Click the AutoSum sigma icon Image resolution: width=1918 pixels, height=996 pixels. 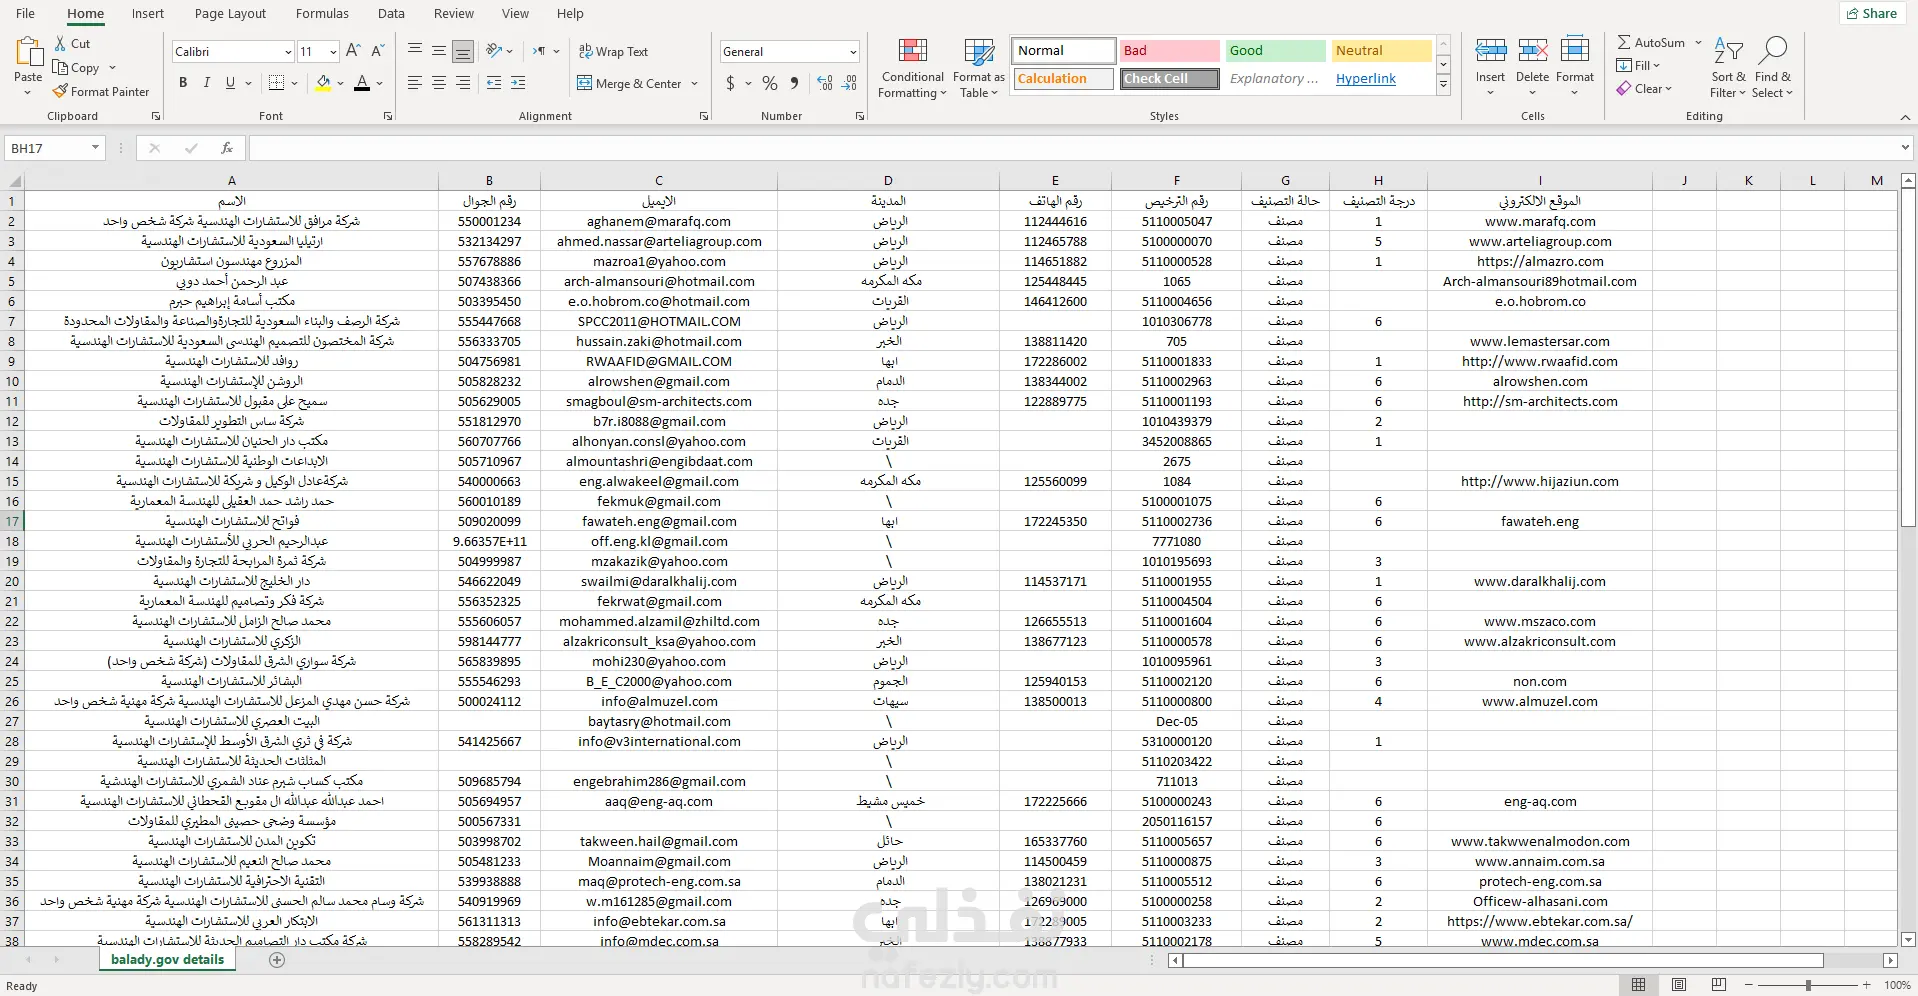pyautogui.click(x=1624, y=43)
